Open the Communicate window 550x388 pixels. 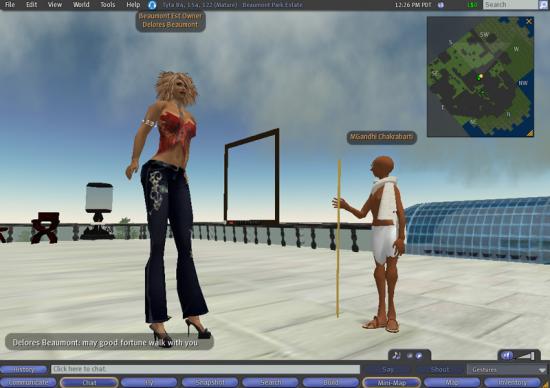28,382
